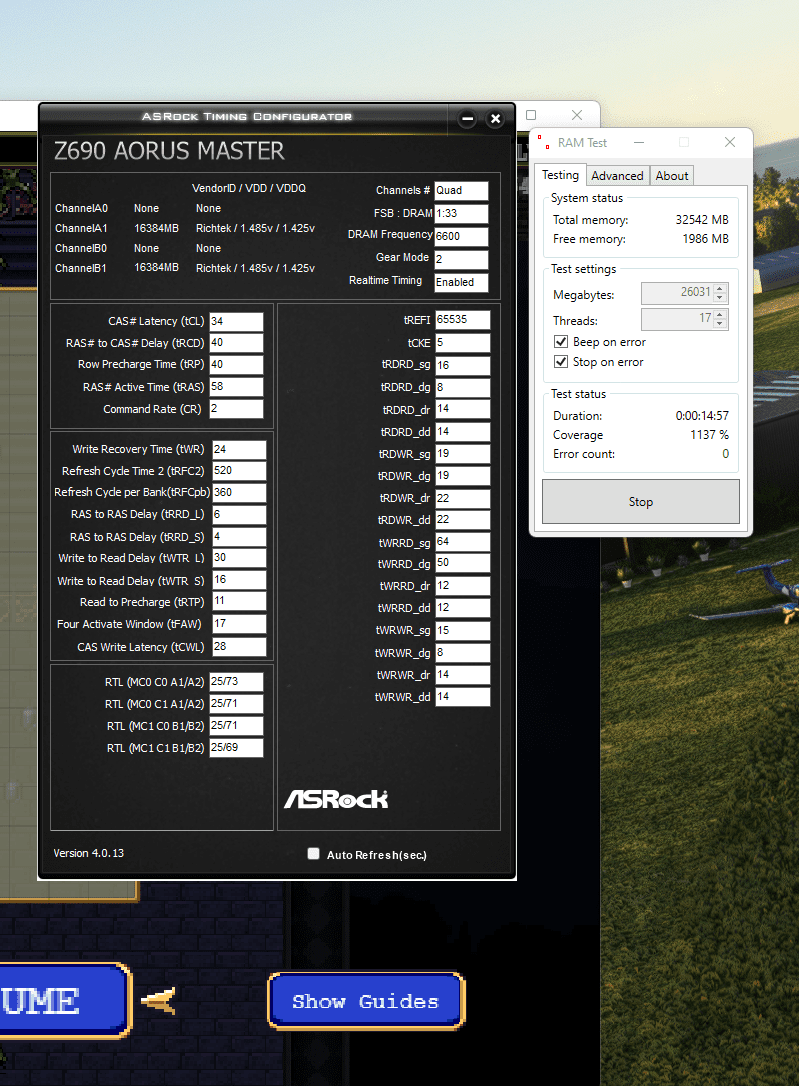Minimize the ASRock Timing Configurator window
Viewport: 799px width, 1086px height.
(467, 118)
